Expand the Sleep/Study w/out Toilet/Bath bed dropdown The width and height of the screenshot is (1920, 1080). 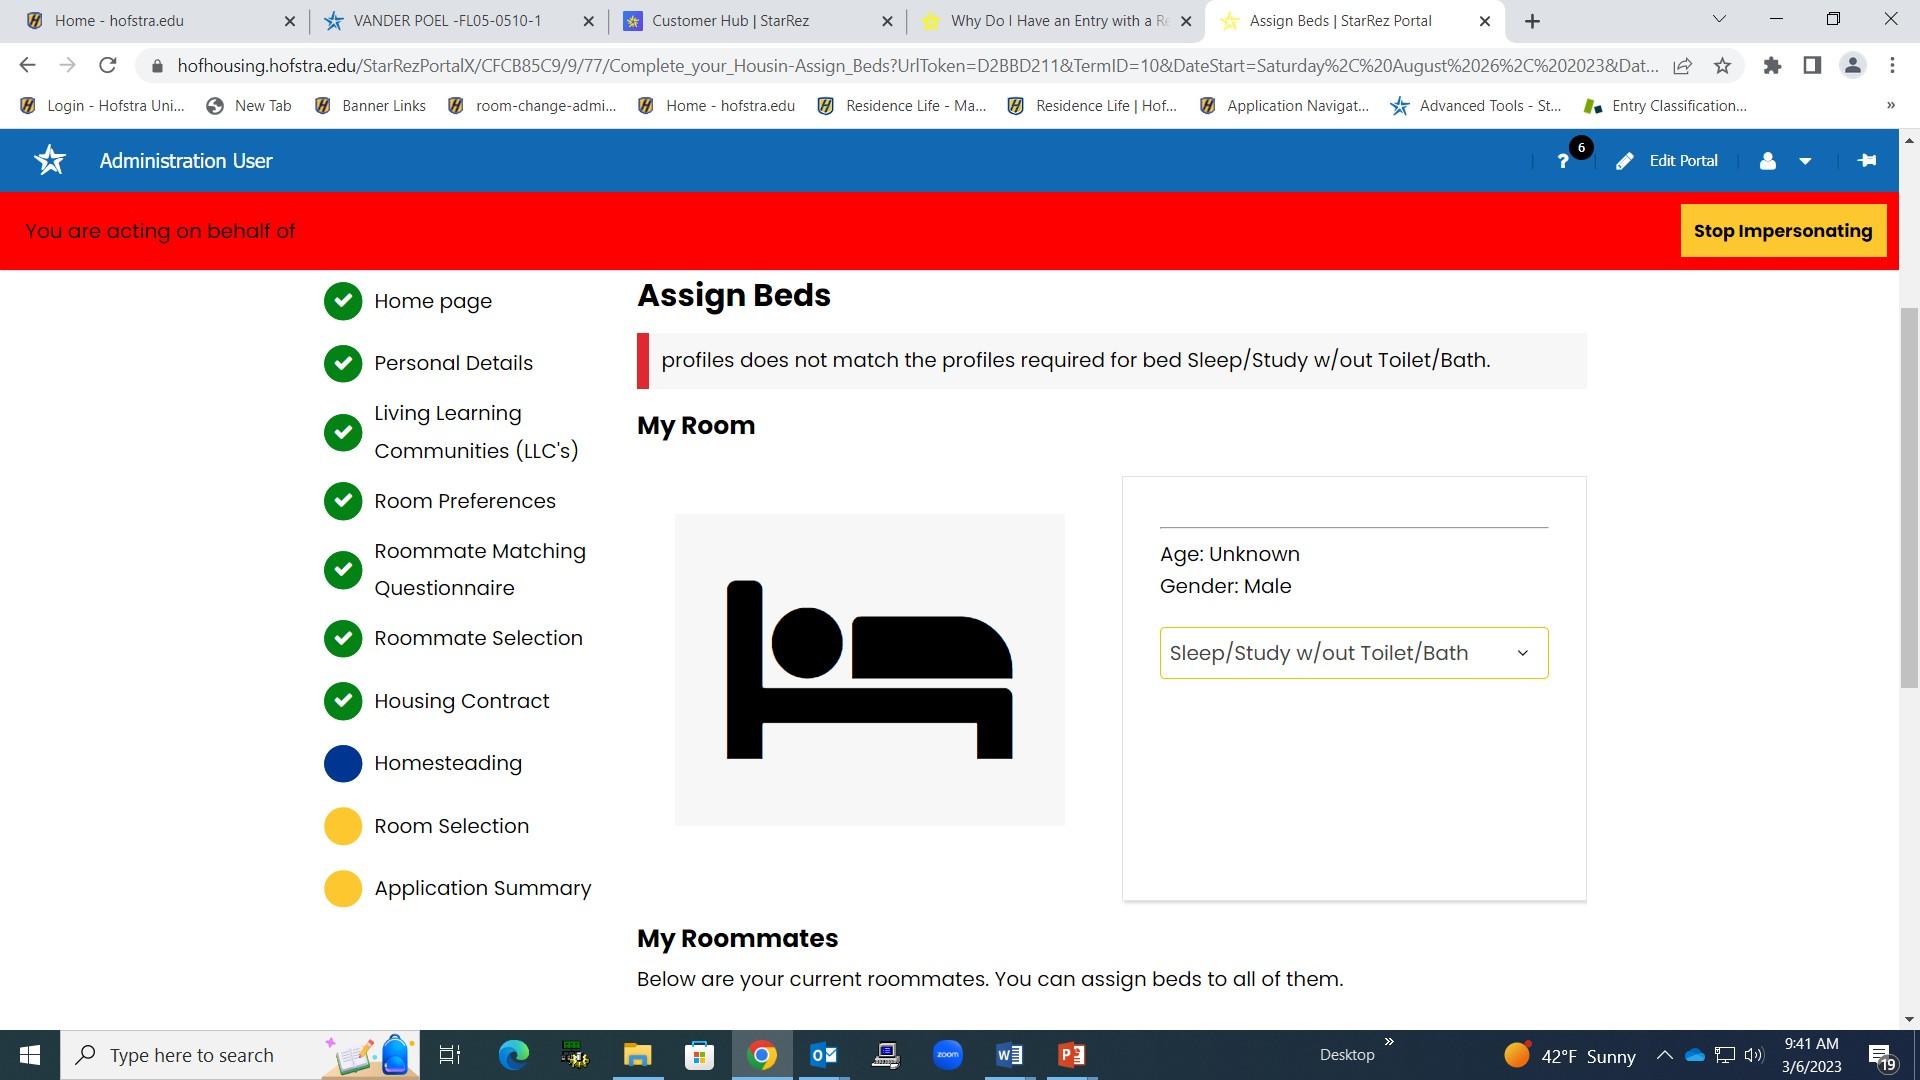click(1353, 653)
